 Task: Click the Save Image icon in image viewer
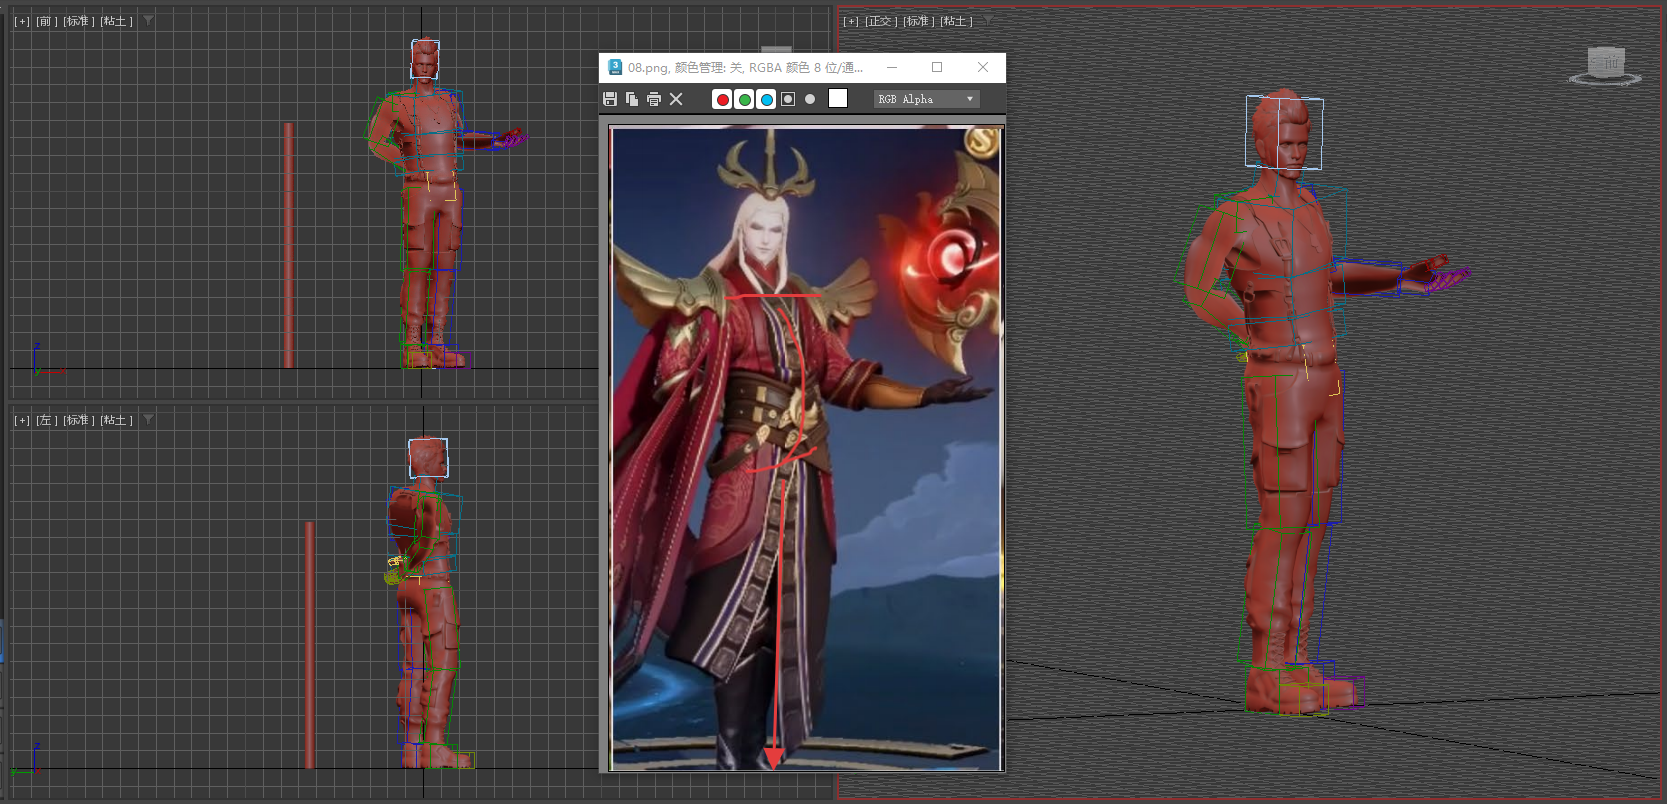click(x=610, y=99)
